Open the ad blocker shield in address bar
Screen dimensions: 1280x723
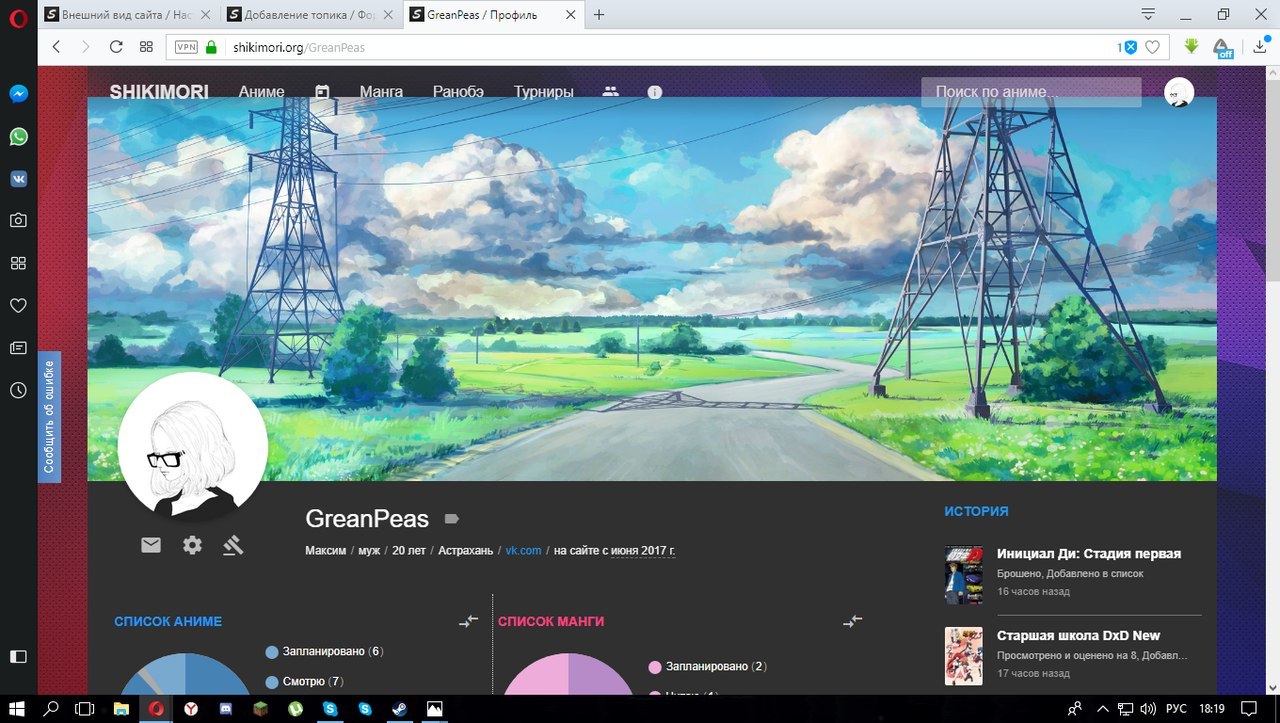click(x=1130, y=47)
